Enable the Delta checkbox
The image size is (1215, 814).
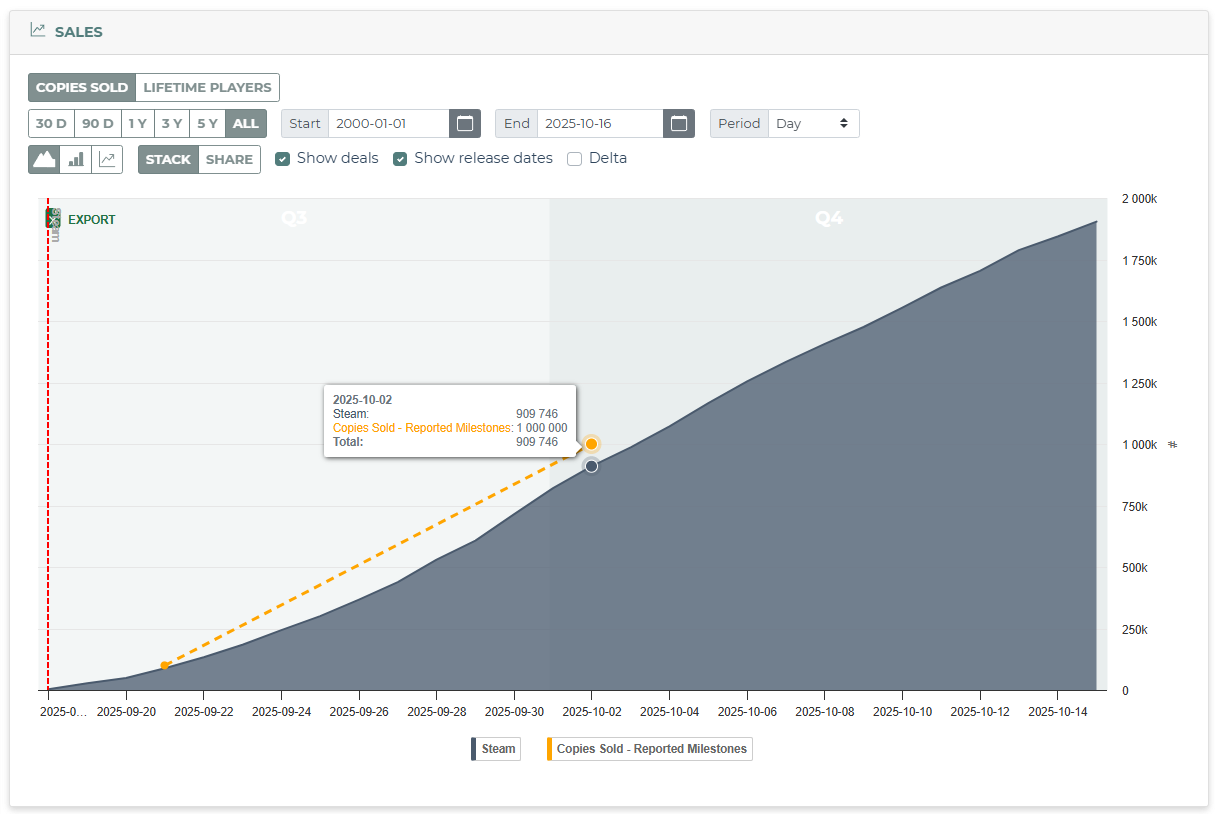tap(575, 158)
